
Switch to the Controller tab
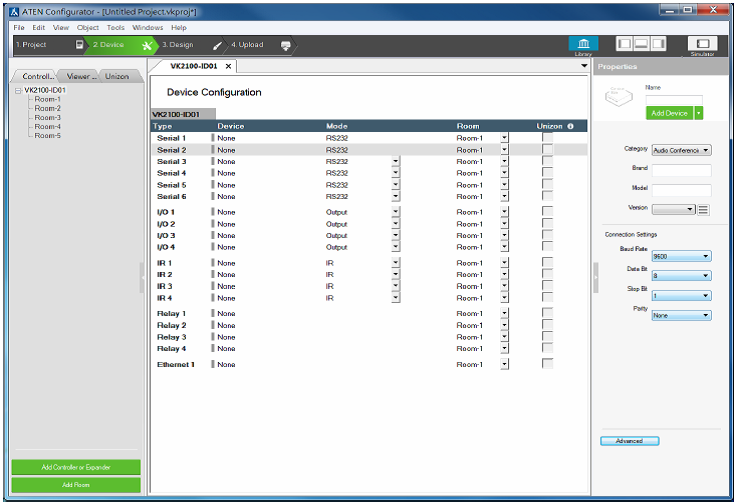(36, 76)
